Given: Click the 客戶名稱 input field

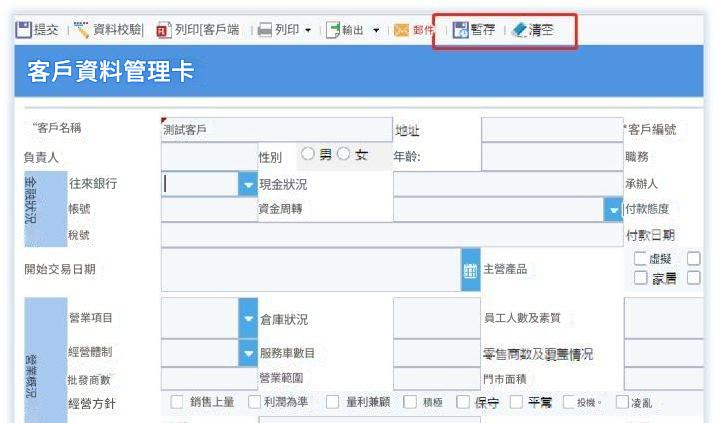Looking at the screenshot, I should click(x=277, y=130).
